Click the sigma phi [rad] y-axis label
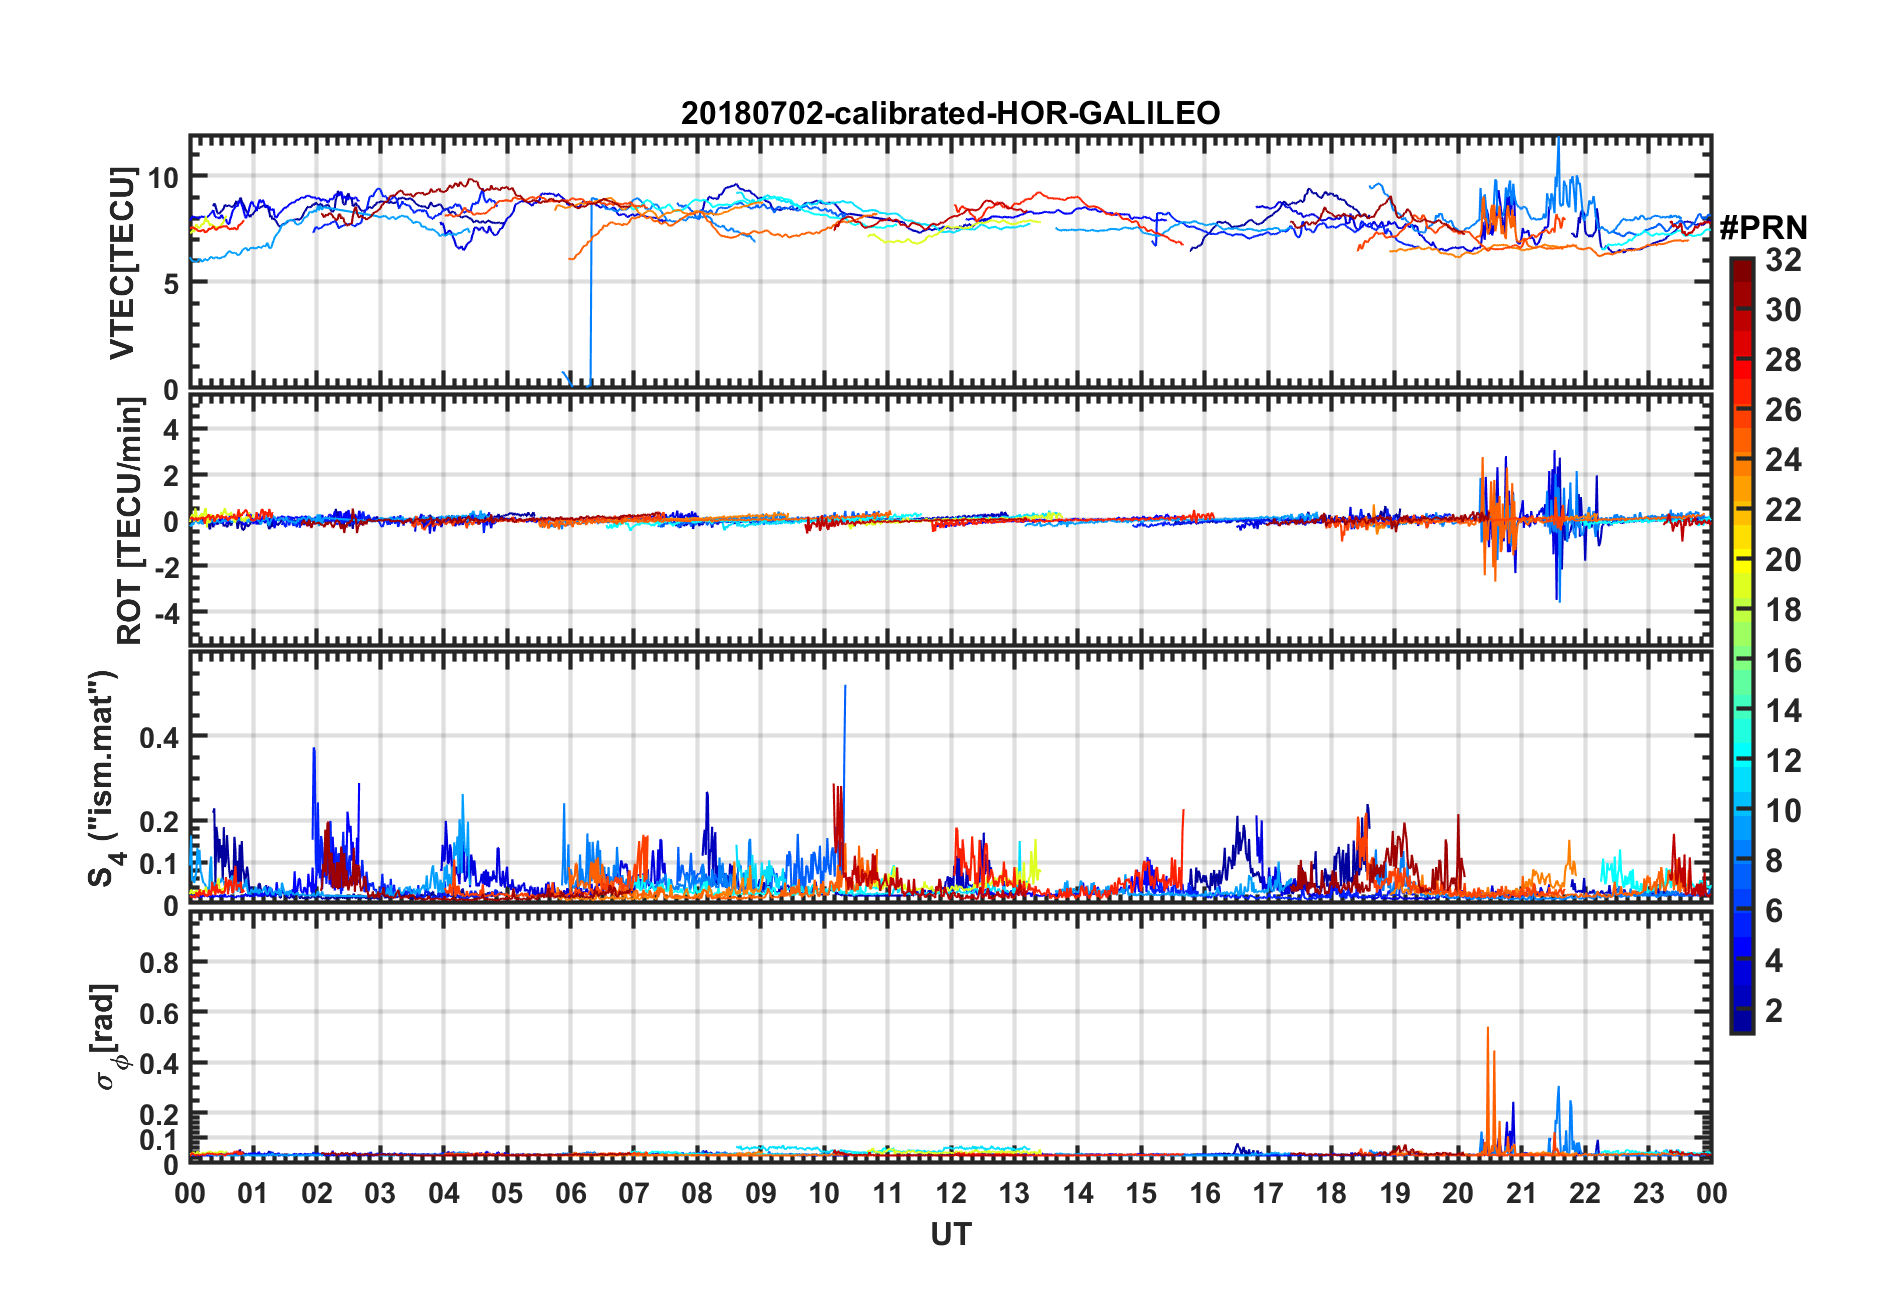Screen dimensions: 1902x1292 pos(108,1036)
